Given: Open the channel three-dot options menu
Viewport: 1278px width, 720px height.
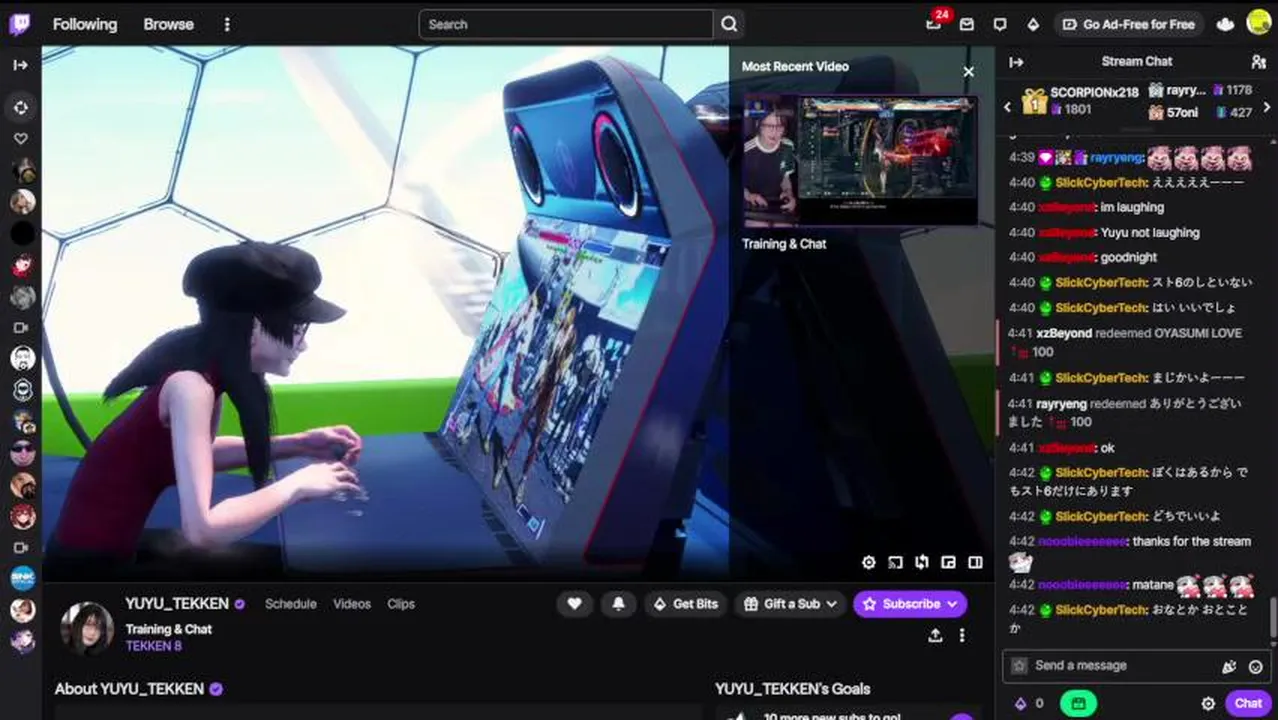Looking at the screenshot, I should click(x=962, y=635).
